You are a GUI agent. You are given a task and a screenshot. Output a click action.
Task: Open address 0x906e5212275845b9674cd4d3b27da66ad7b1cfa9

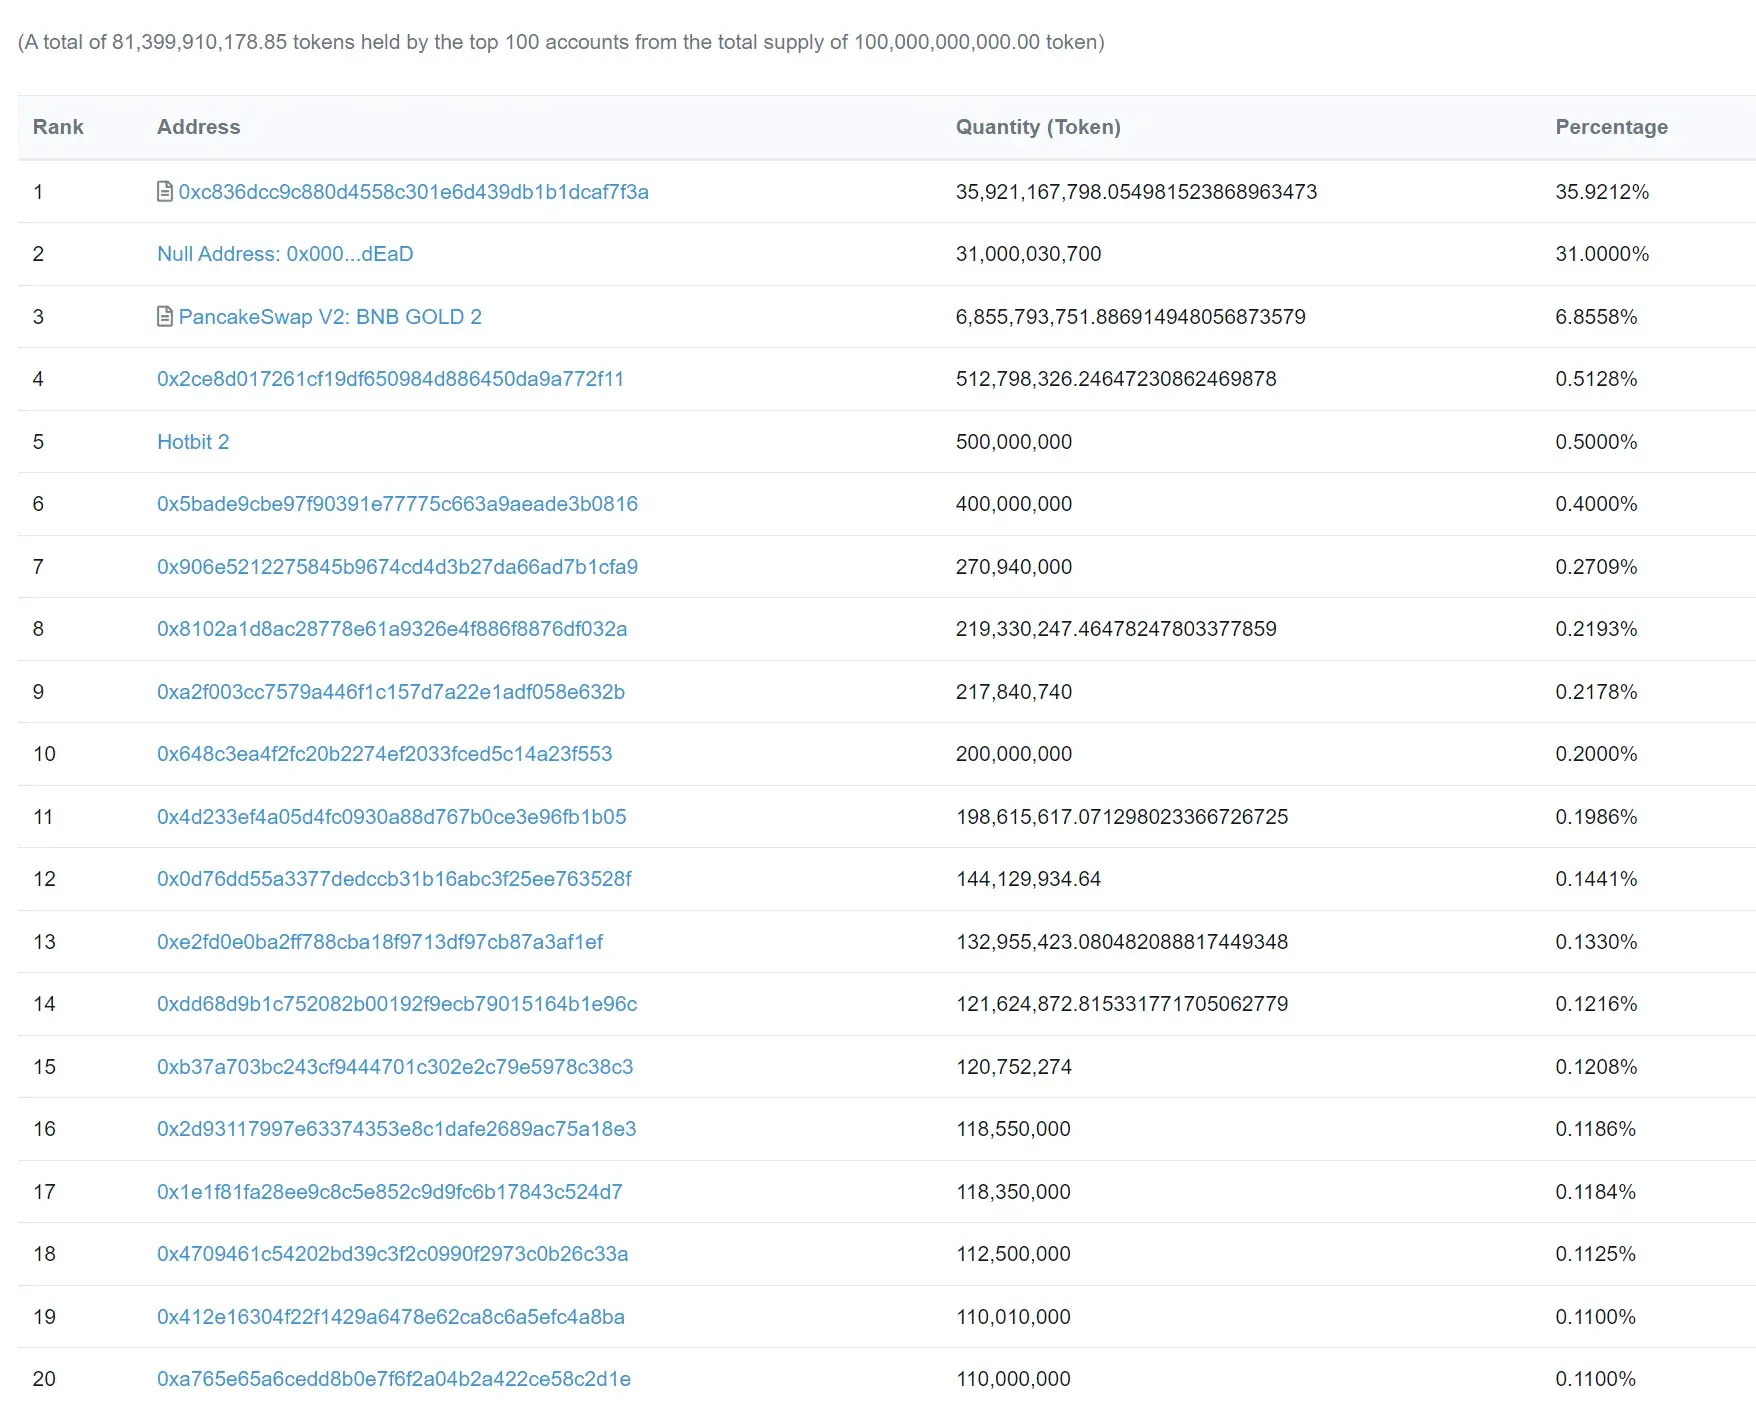pyautogui.click(x=397, y=566)
